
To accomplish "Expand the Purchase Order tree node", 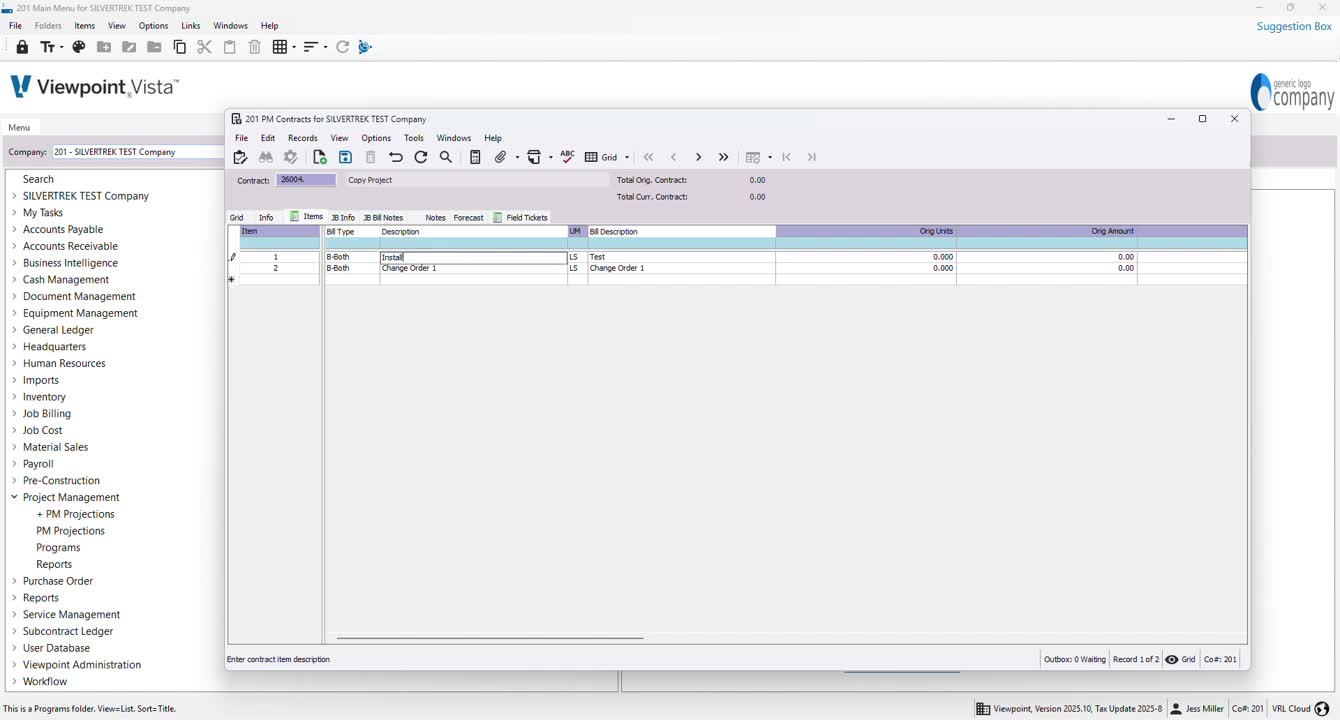I will 14,581.
